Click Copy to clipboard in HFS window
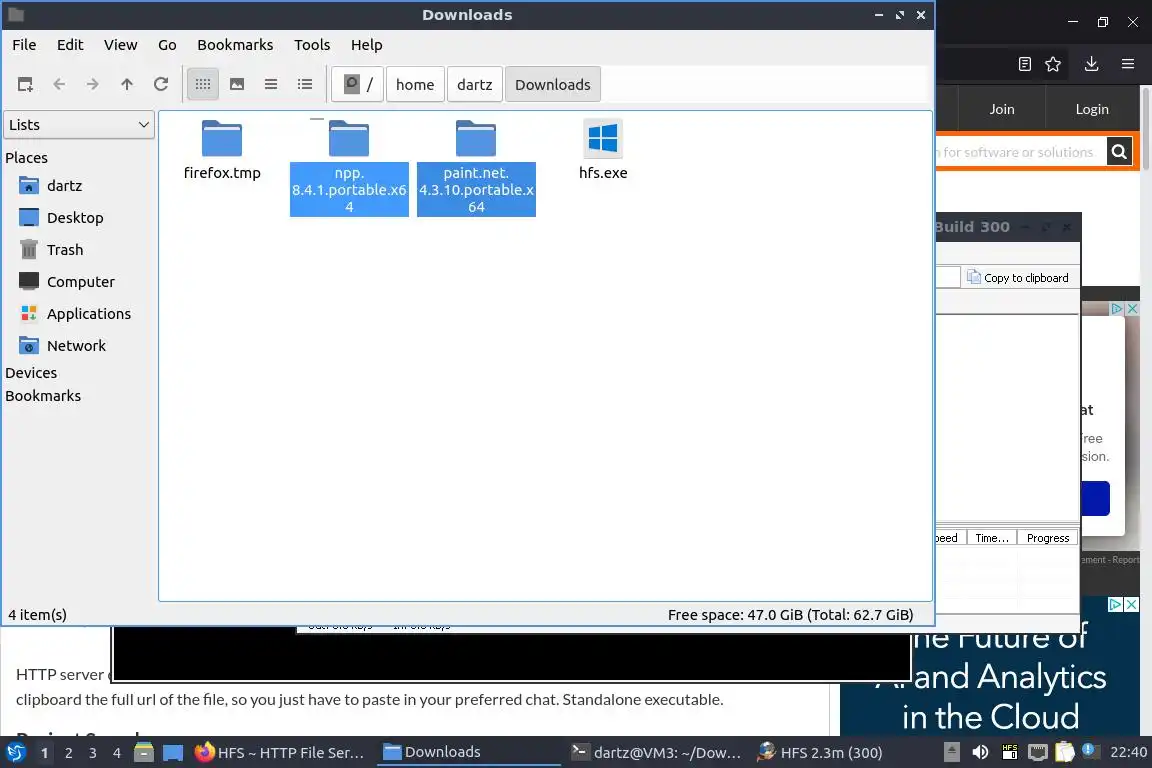This screenshot has height=768, width=1152. point(1018,278)
